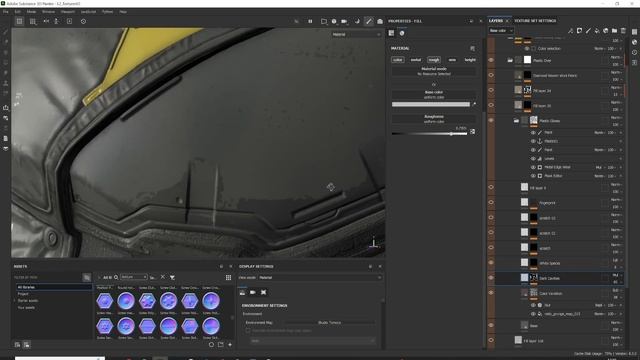Image resolution: width=640 pixels, height=360 pixels.
Task: Click the camera settings icon in Display Settings
Action: (x=253, y=292)
